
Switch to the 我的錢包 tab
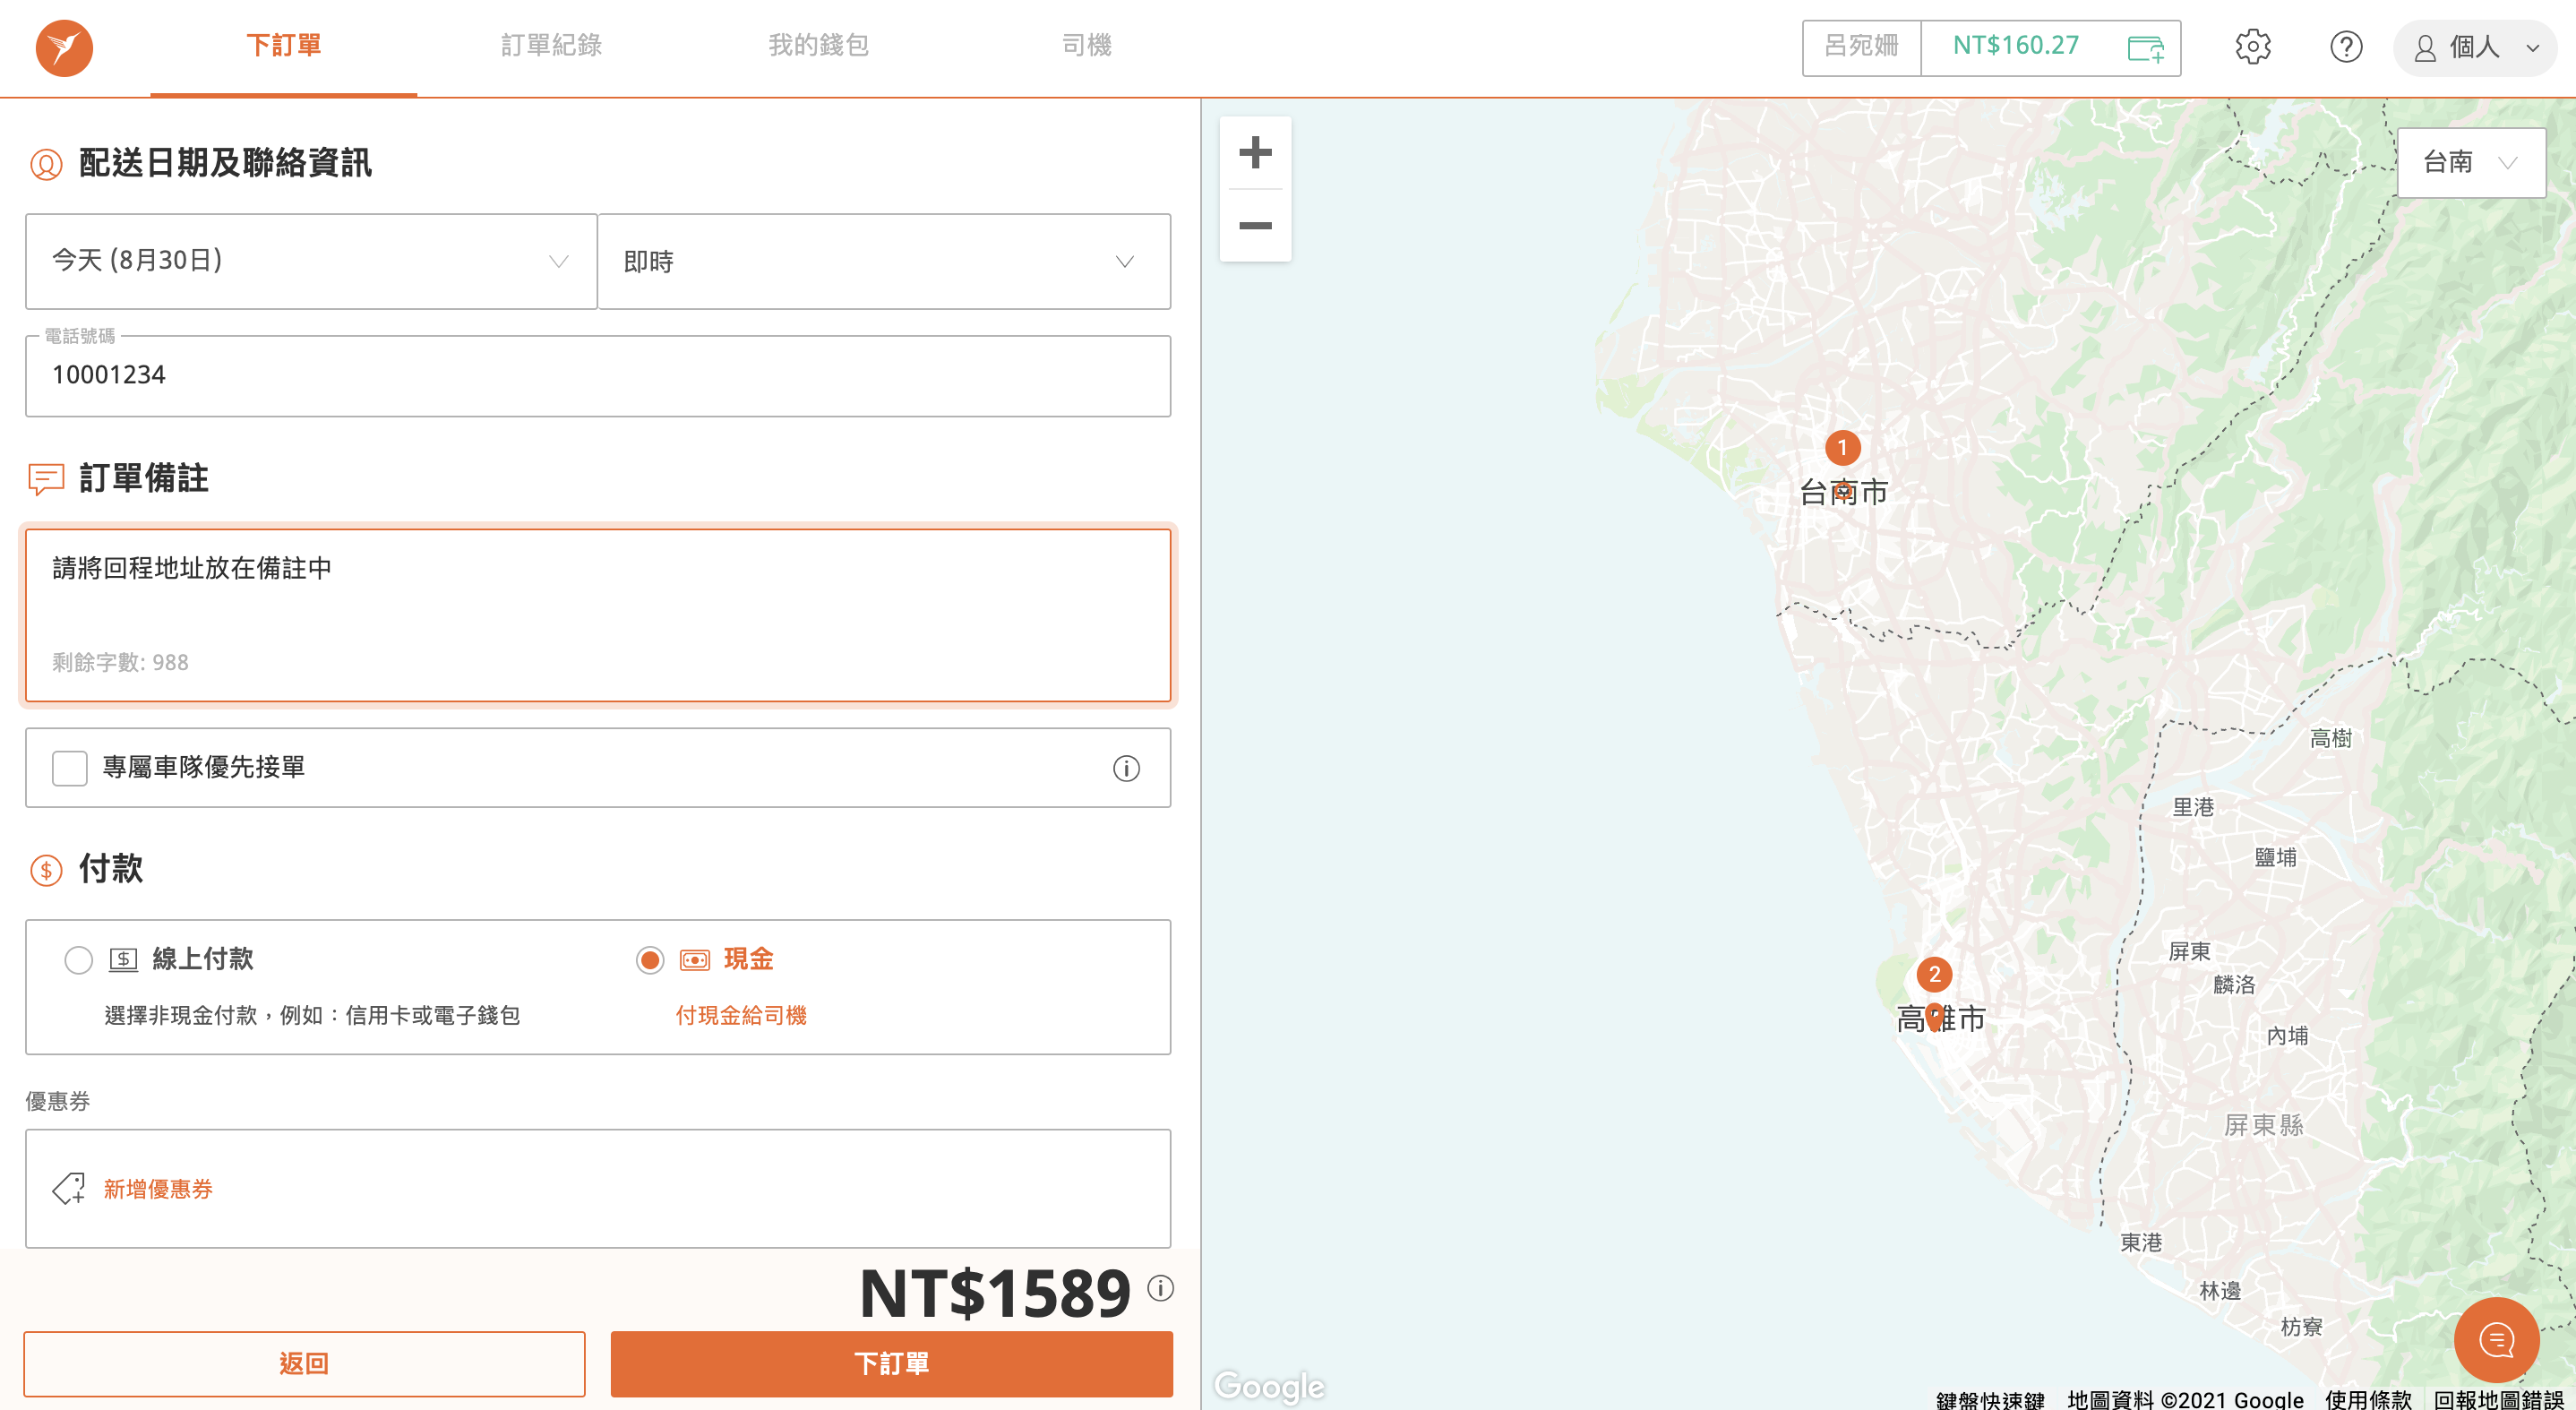pos(818,46)
